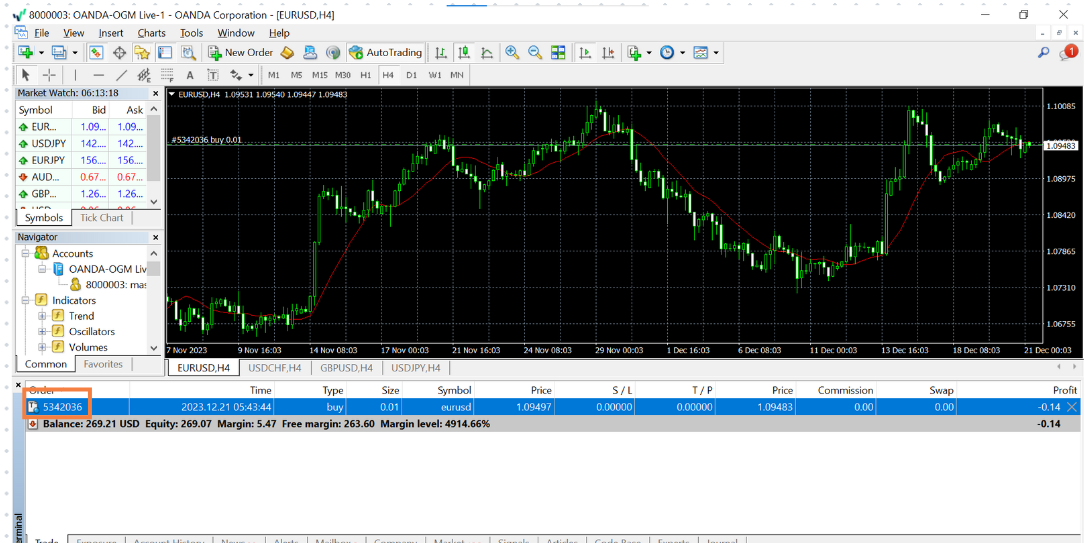Switch to the USDCHF,H4 chart tab
Image resolution: width=1085 pixels, height=543 pixels.
click(x=275, y=368)
